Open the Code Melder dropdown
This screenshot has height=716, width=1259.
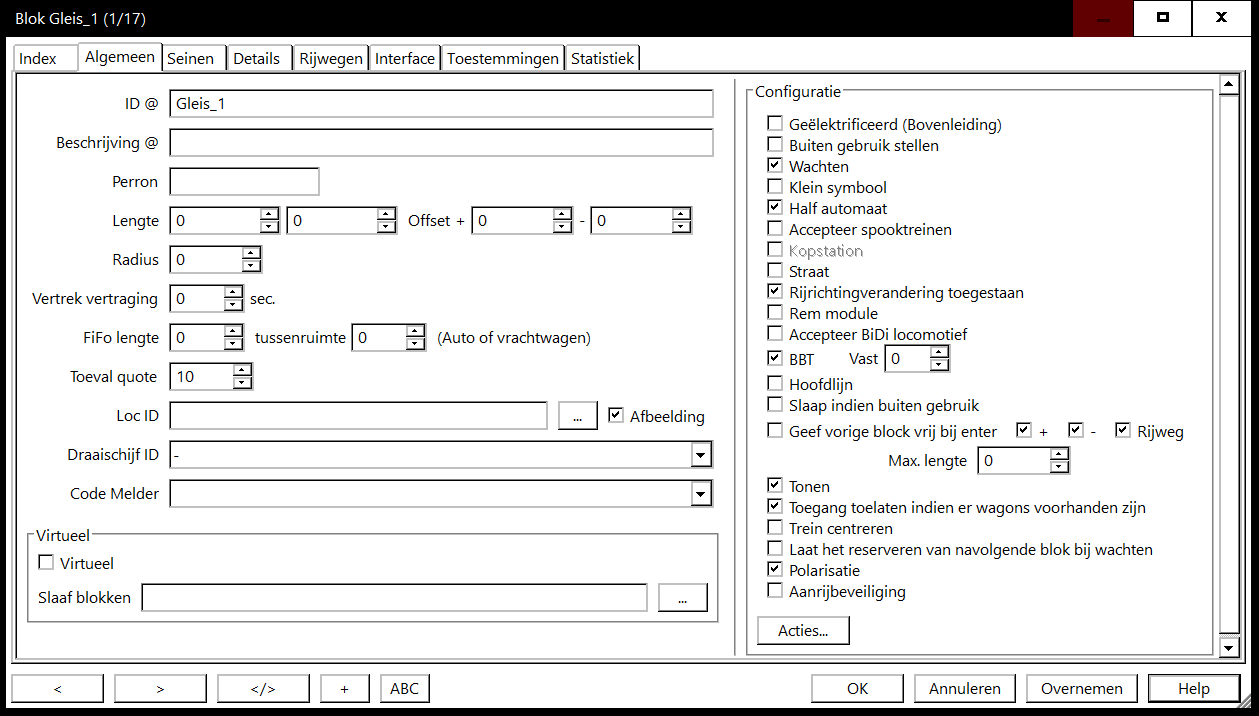pos(701,494)
